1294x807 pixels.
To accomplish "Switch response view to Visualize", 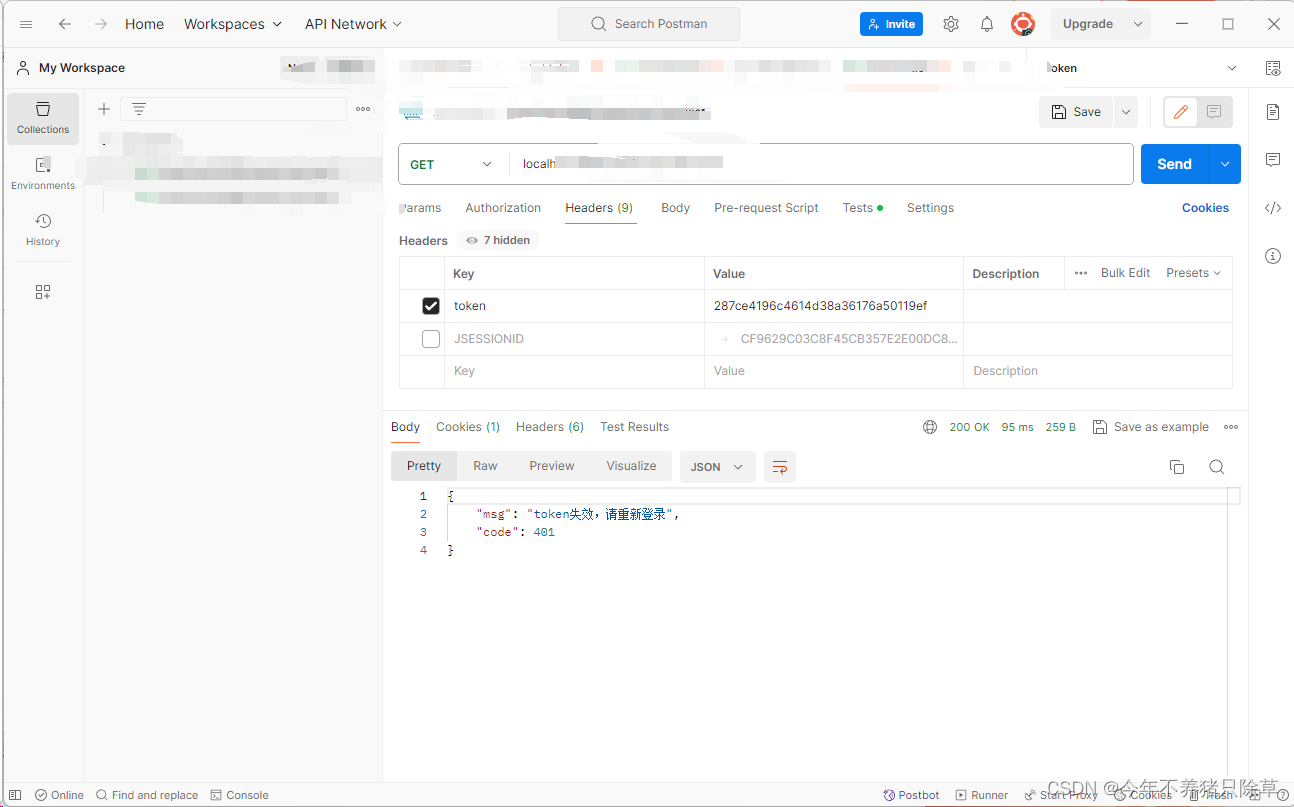I will [x=631, y=466].
